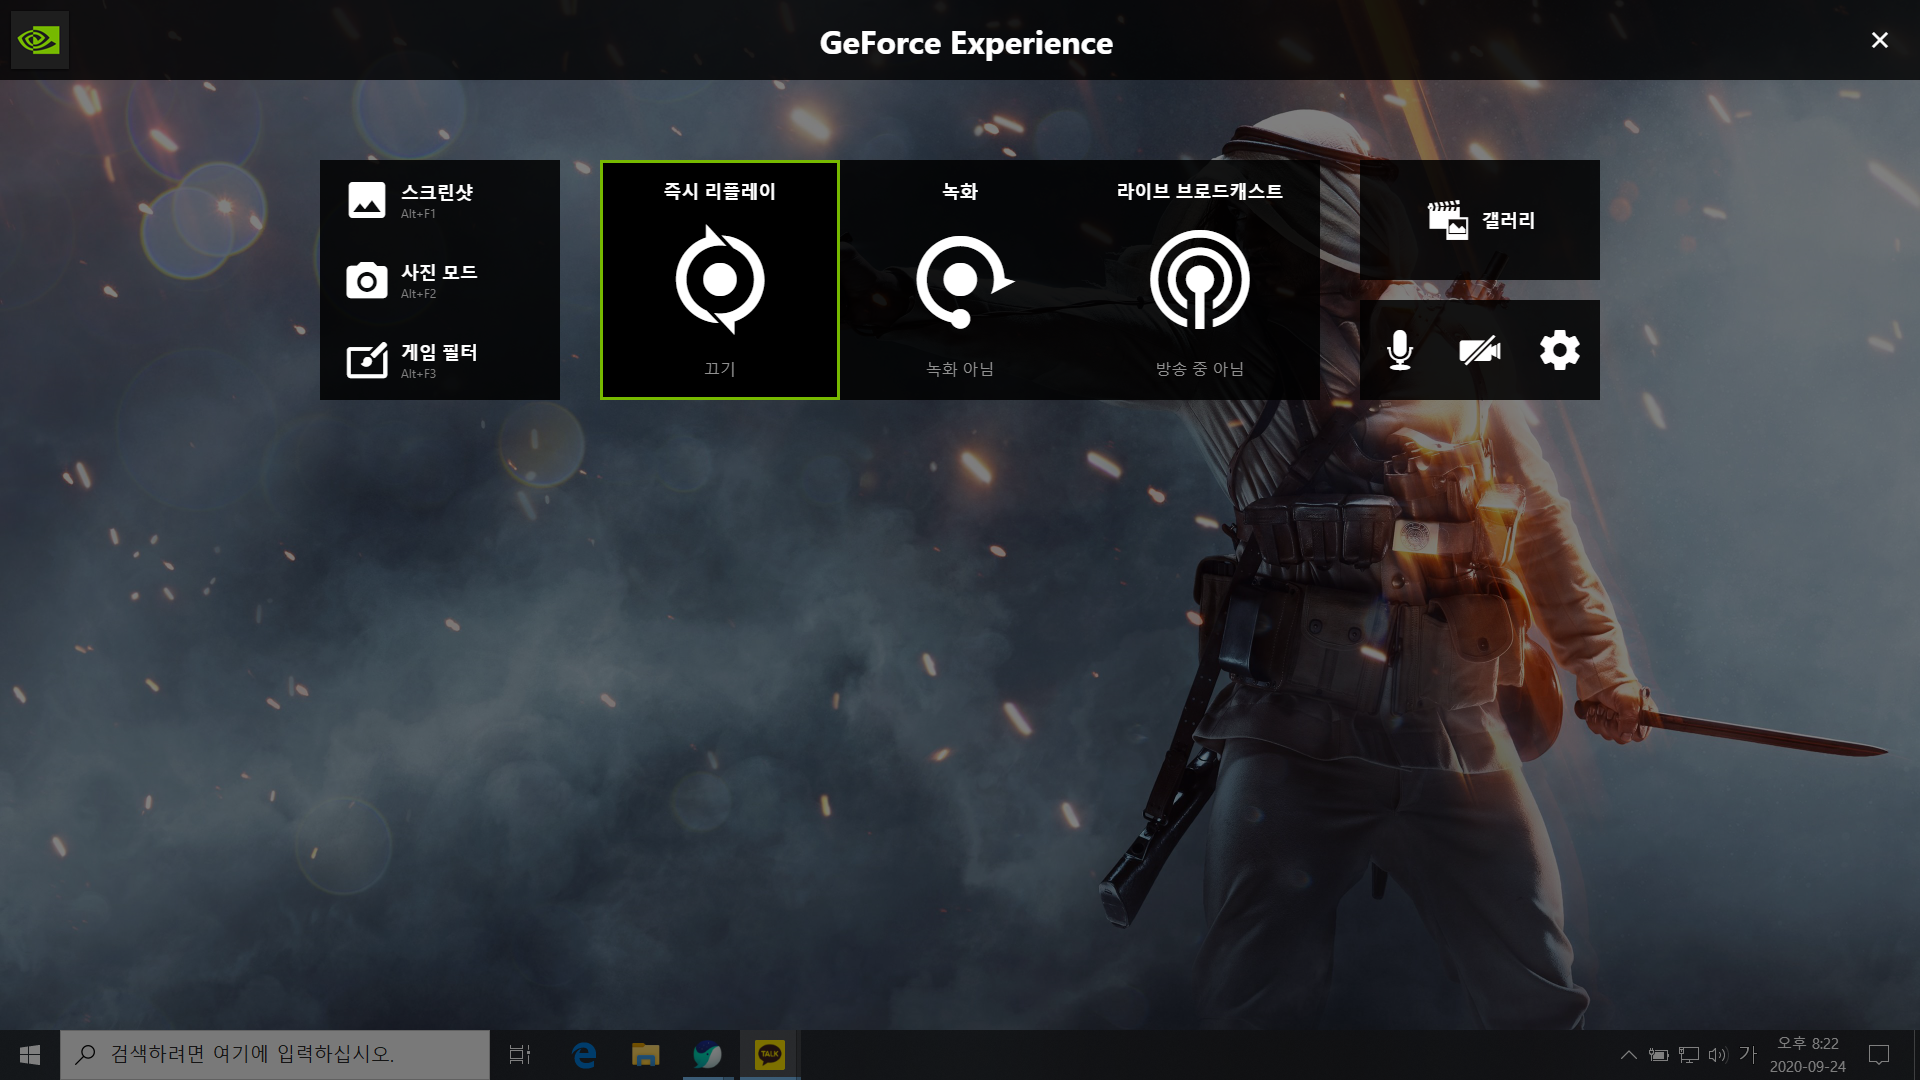Open Game Filter (게임 필터) icon
Image resolution: width=1920 pixels, height=1080 pixels.
(367, 360)
